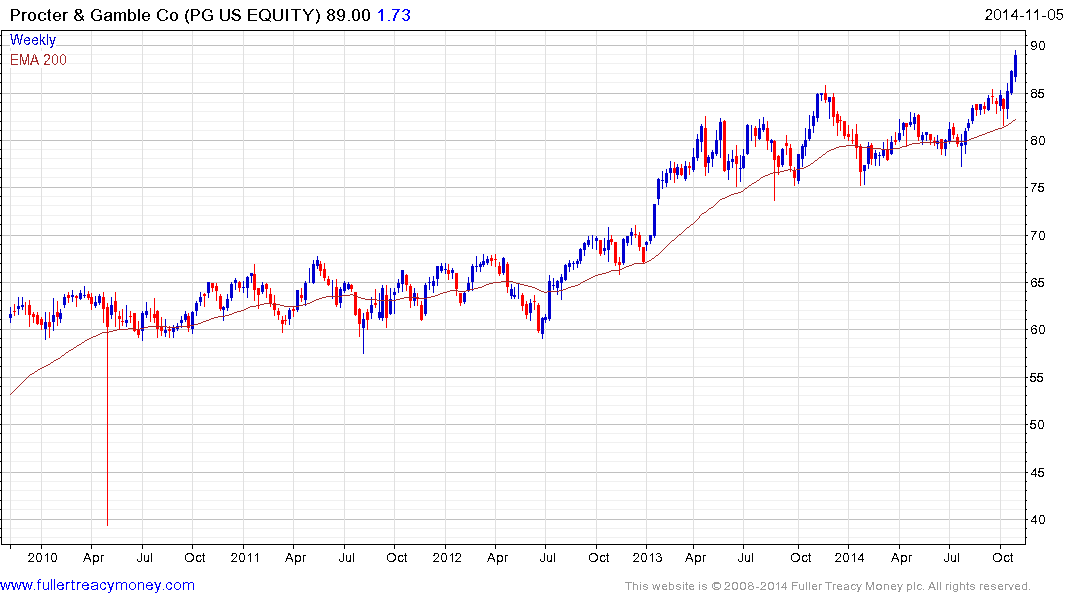Select the EMA 200 legend label
1075x600 pixels.
pos(38,60)
